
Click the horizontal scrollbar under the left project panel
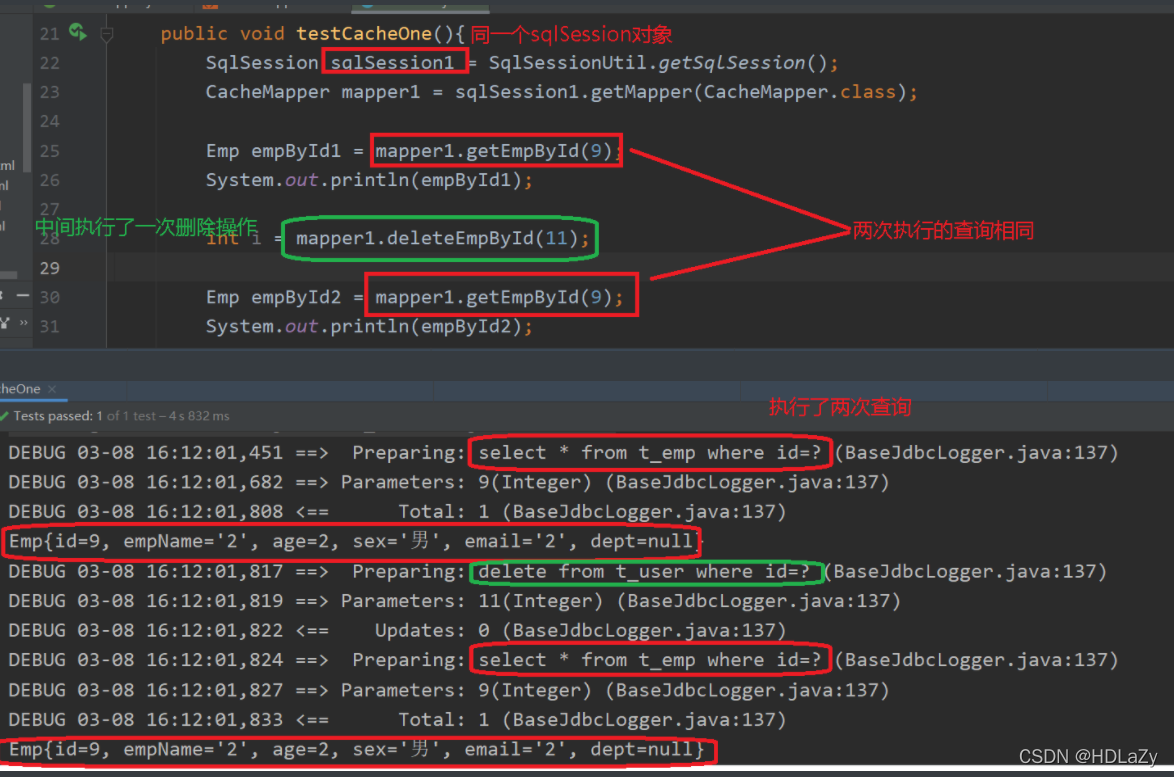(9, 275)
